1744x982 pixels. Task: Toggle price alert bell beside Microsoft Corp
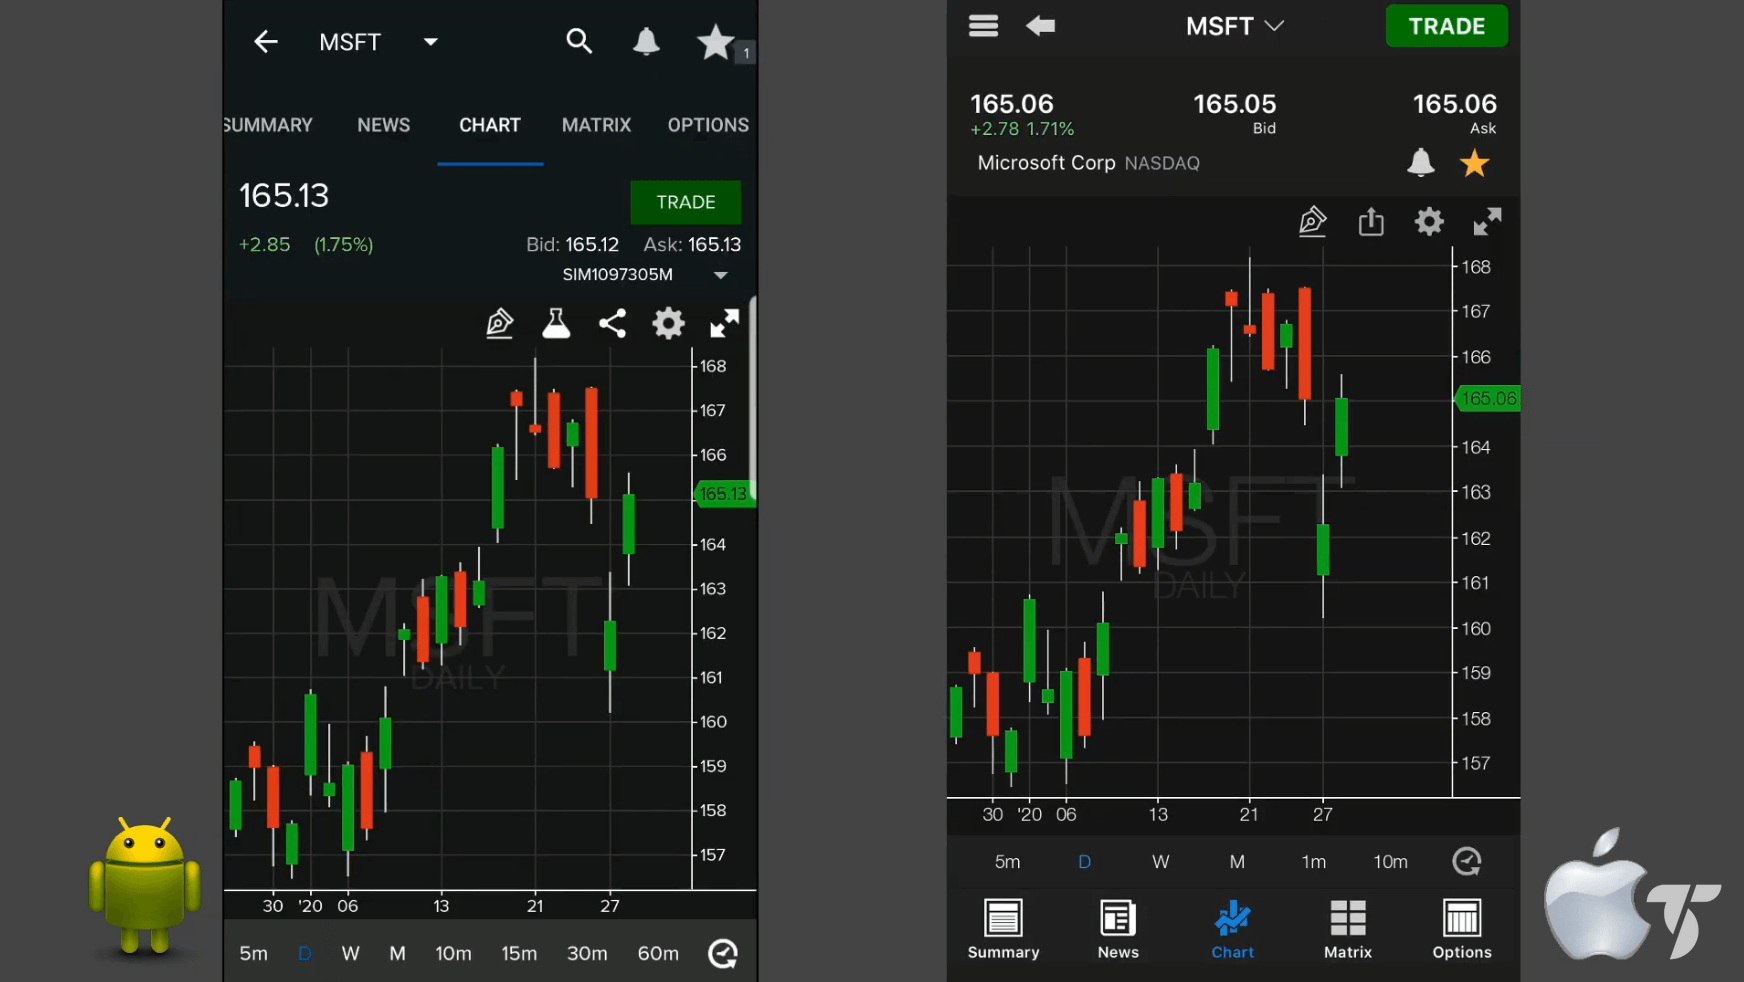pos(1420,163)
